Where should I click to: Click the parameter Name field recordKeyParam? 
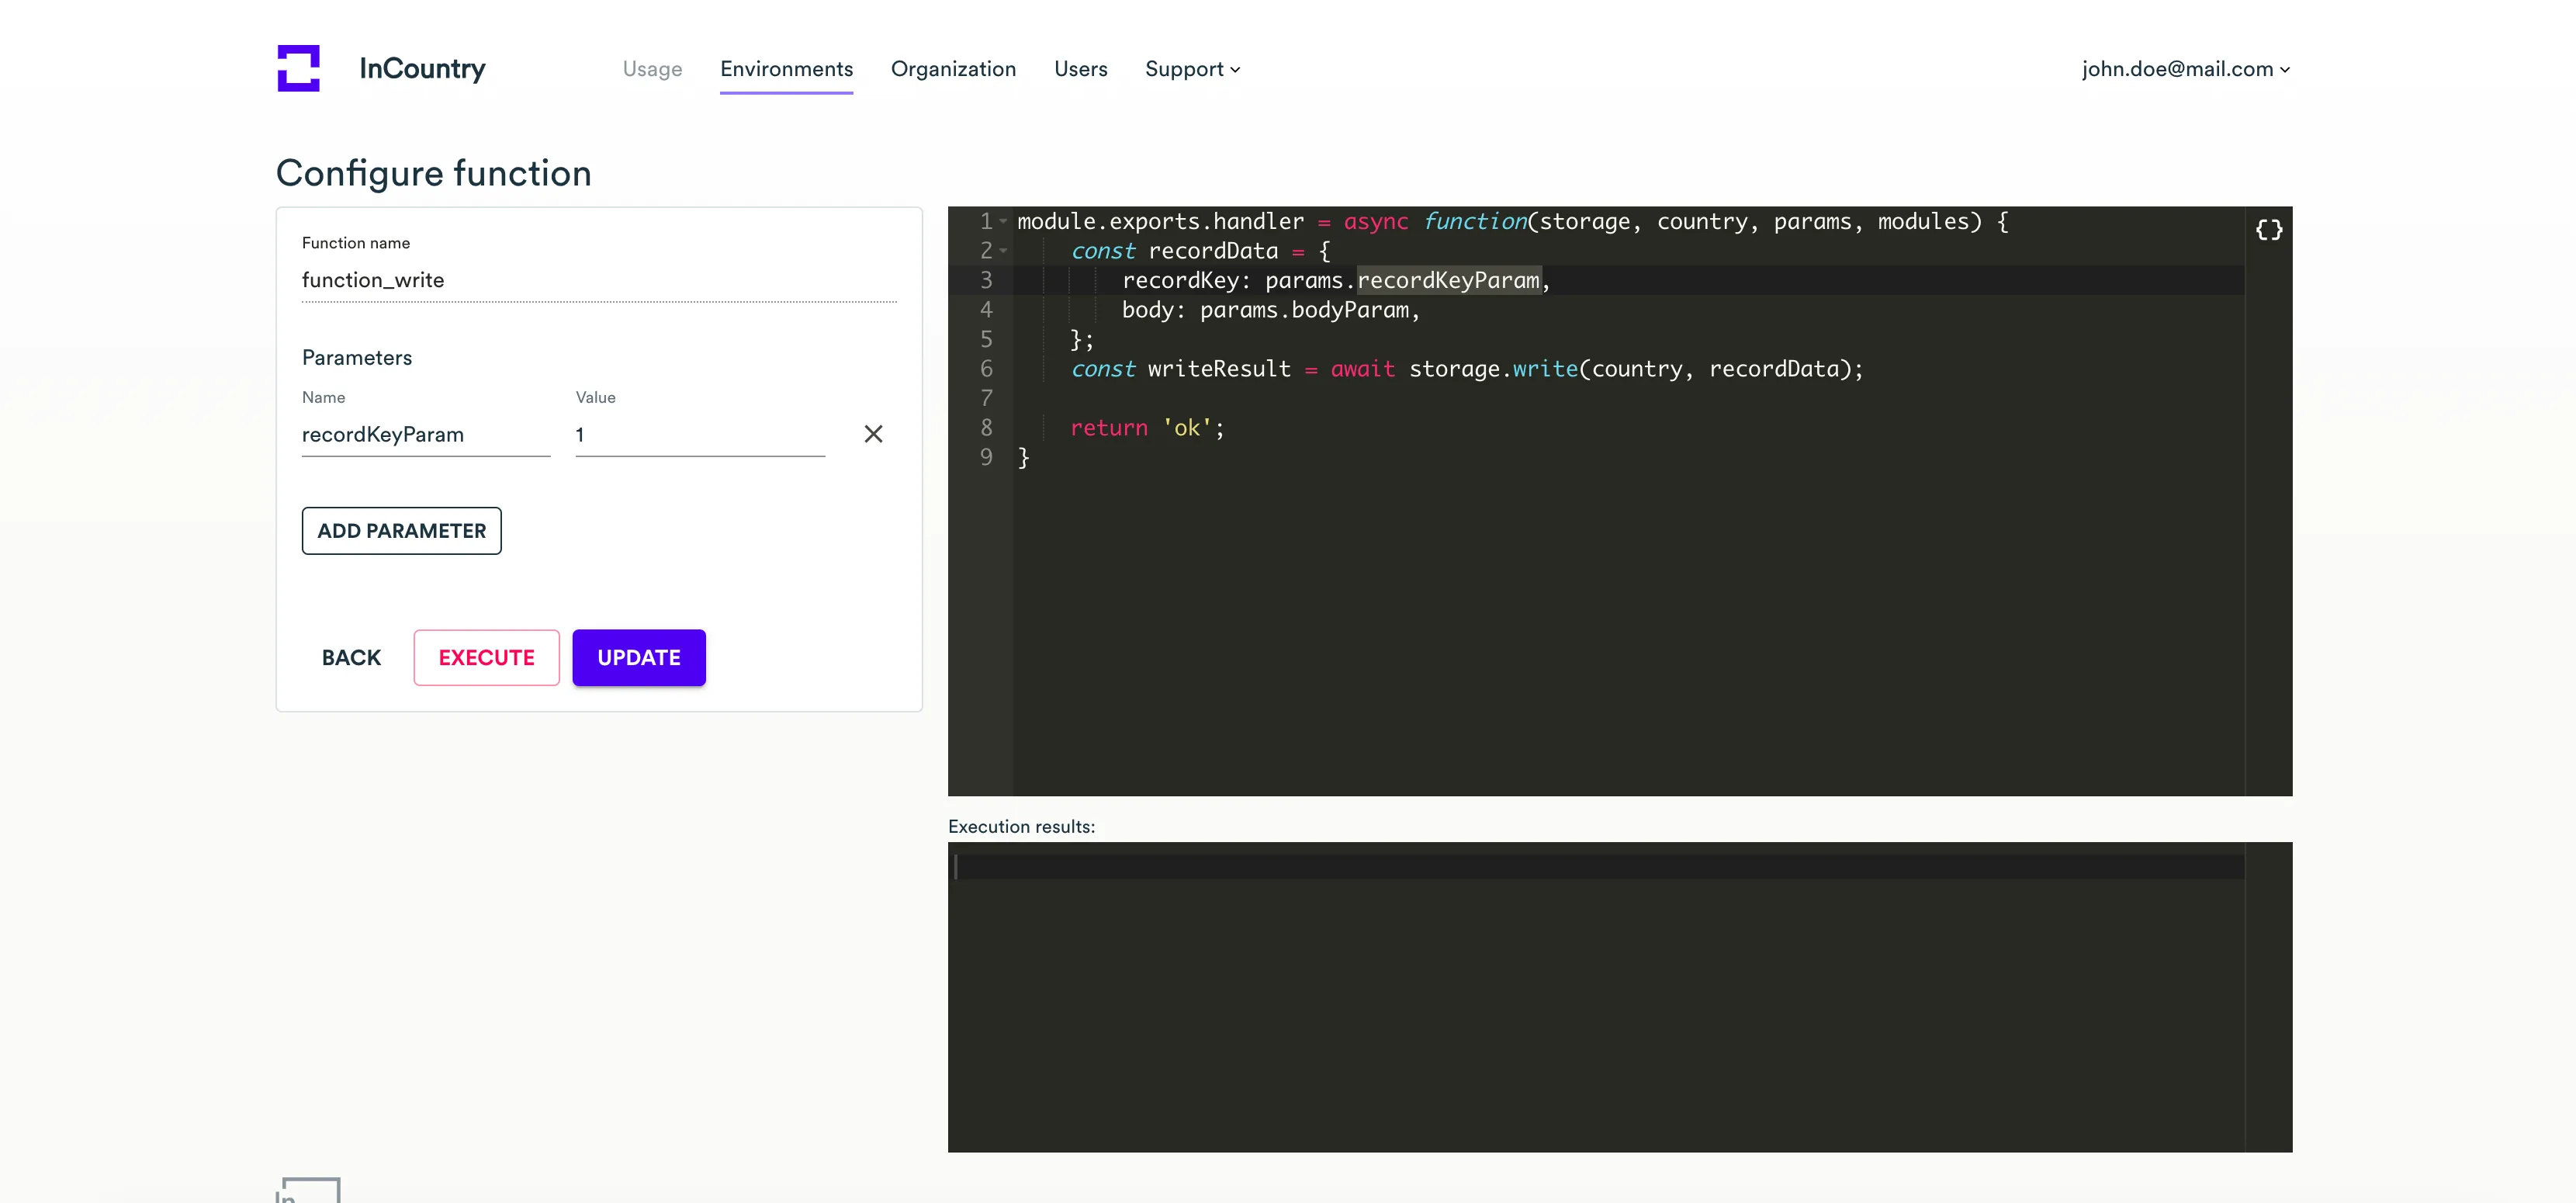pyautogui.click(x=425, y=435)
